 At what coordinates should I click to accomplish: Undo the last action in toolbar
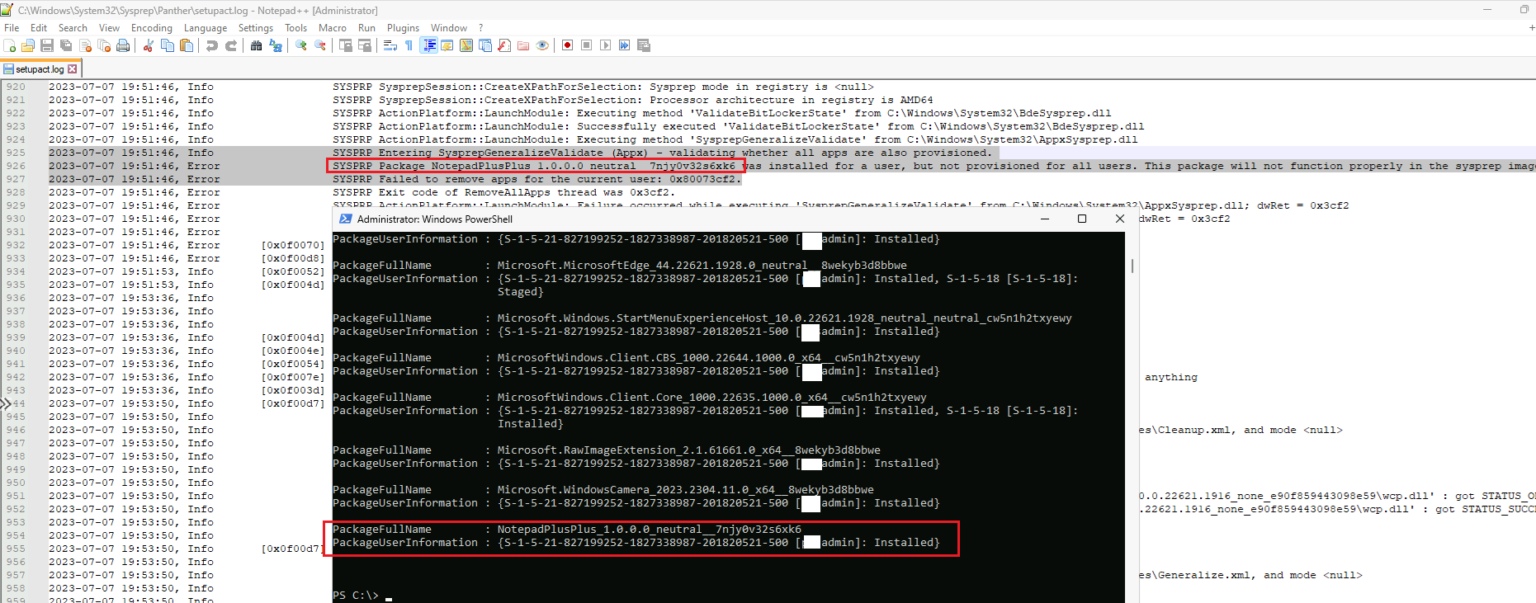pyautogui.click(x=211, y=45)
